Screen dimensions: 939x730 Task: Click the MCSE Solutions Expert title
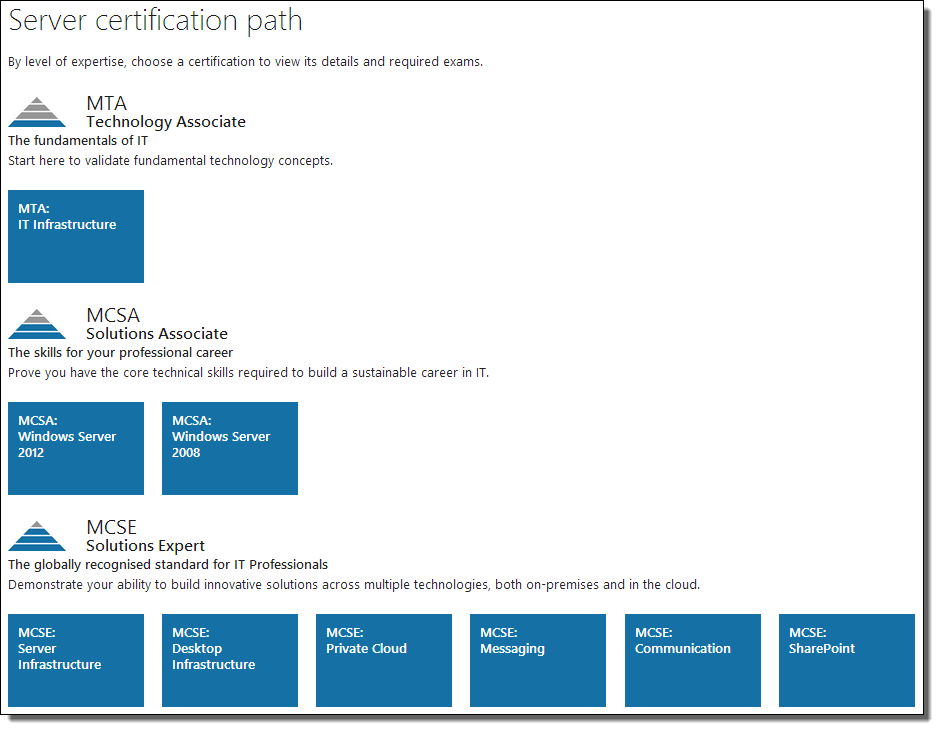coord(144,536)
